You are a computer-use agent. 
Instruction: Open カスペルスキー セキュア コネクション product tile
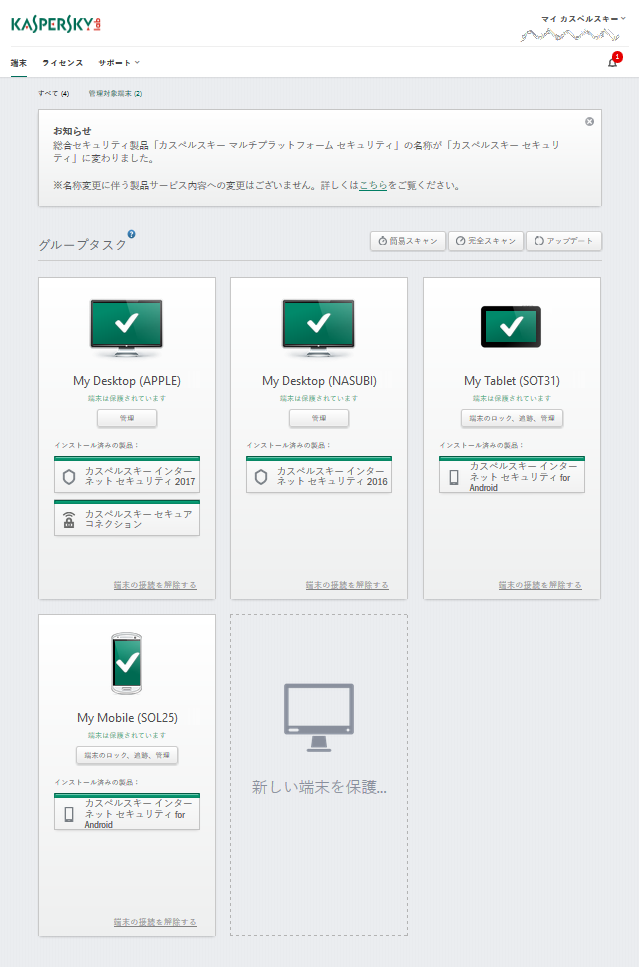[x=126, y=518]
